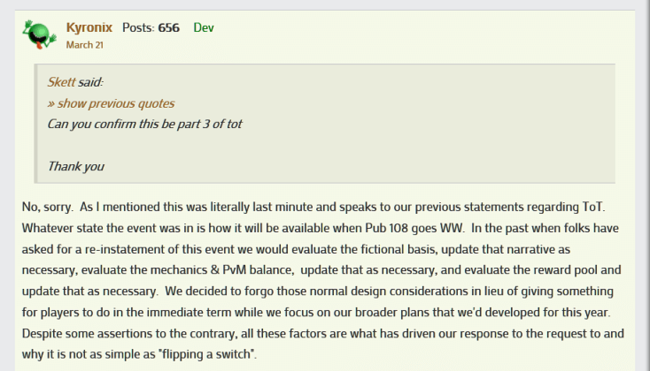Click the 'flipping a switch' phrase
Viewport: 650px width, 371px height.
[x=207, y=354]
